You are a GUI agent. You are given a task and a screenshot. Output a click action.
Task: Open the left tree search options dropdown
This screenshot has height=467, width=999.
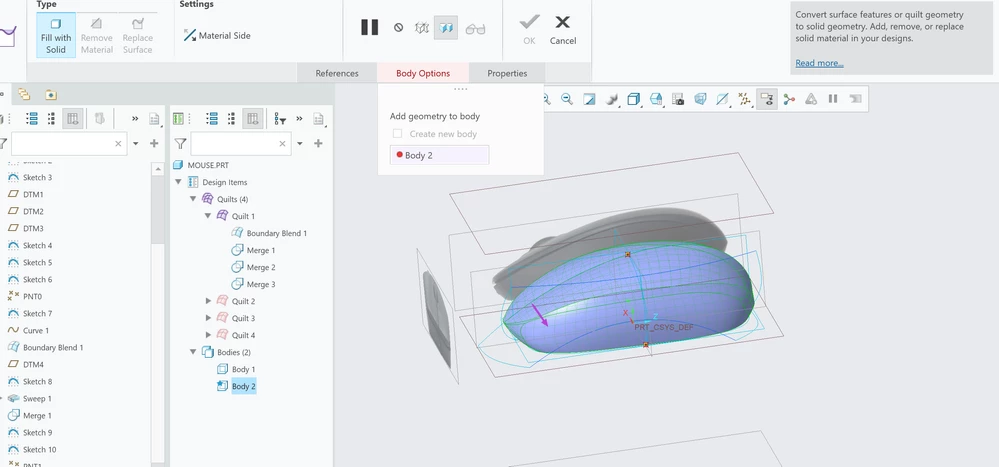136,144
